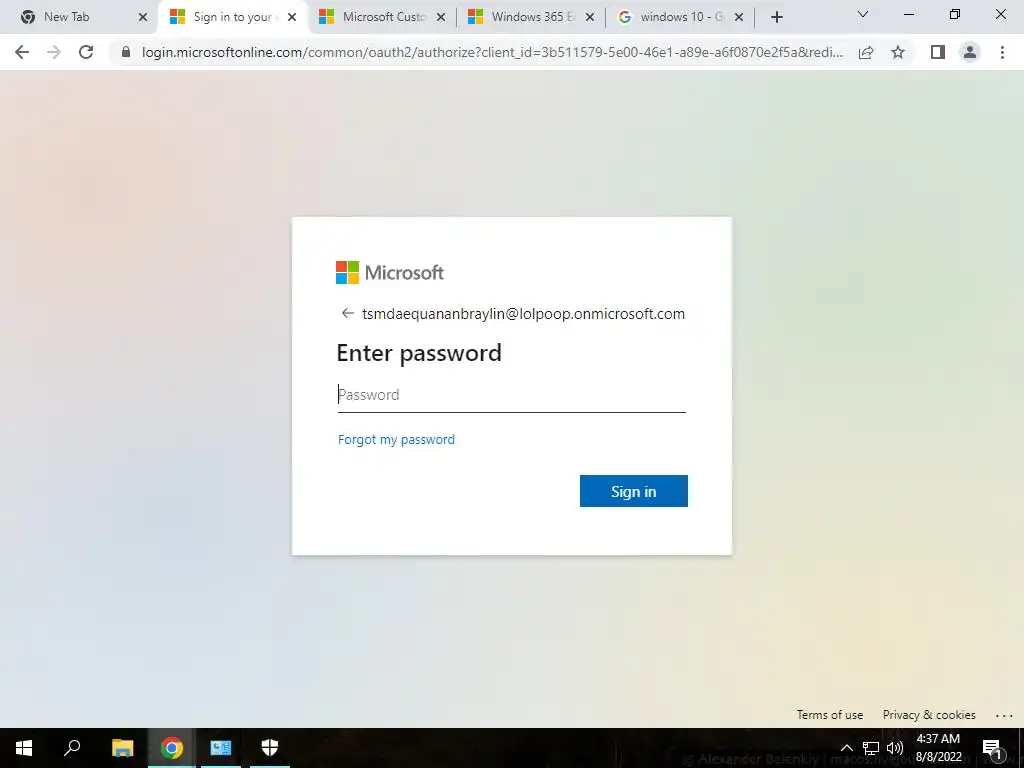Open File Explorer from the taskbar
The image size is (1024, 768).
tap(122, 747)
